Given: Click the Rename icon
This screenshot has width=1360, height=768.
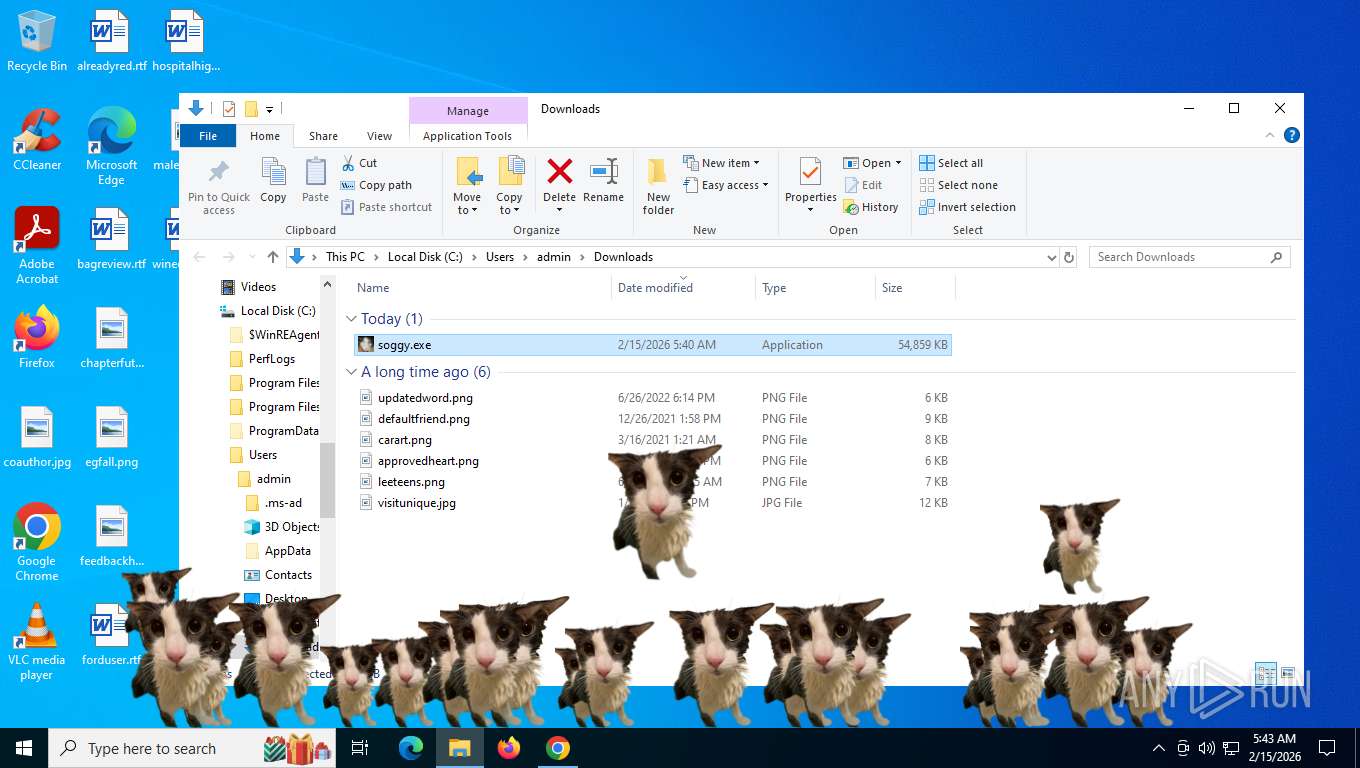Looking at the screenshot, I should 603,171.
